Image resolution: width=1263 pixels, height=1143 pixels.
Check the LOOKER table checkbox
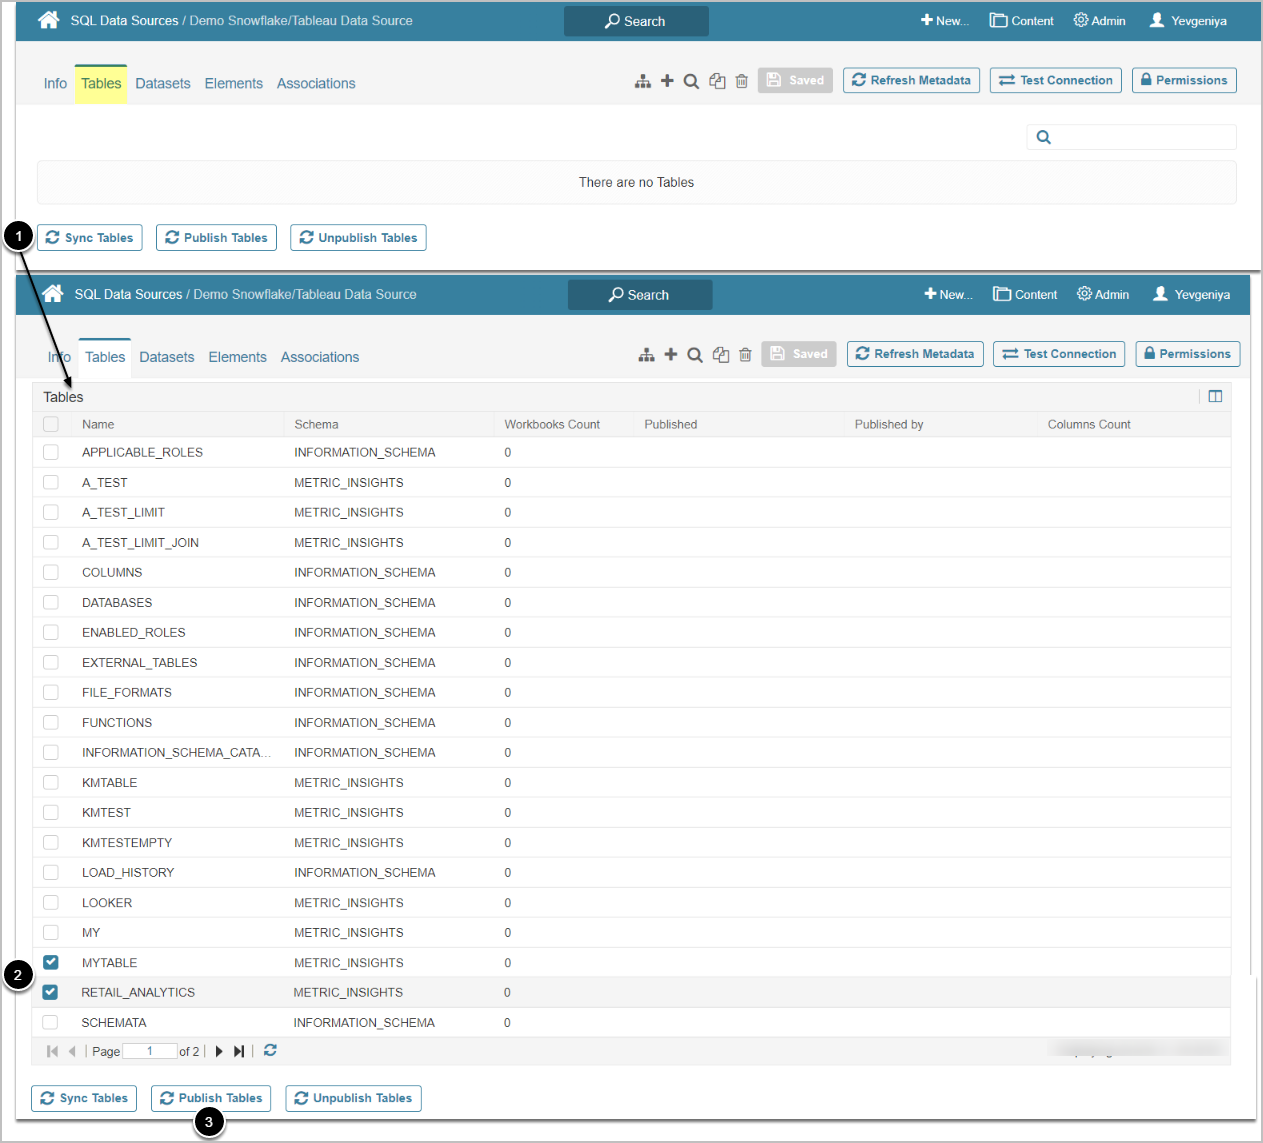51,902
